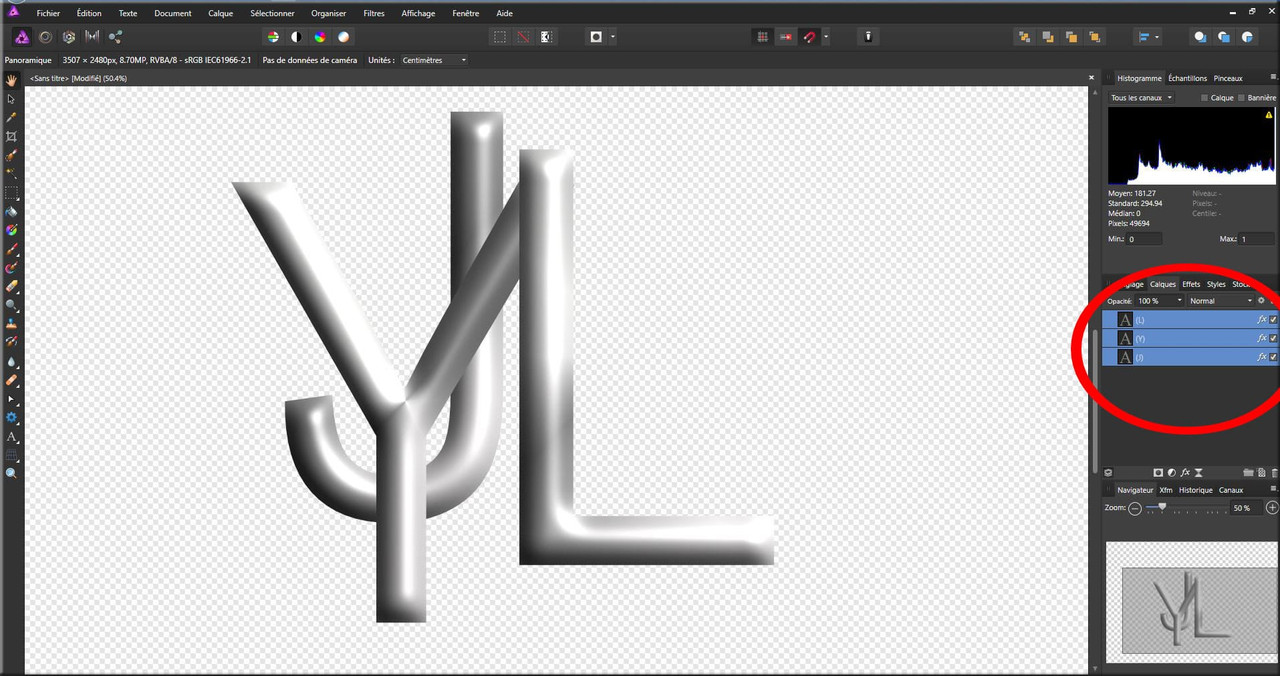Click the Max value field in Histogramme
This screenshot has height=676, width=1280.
tap(1257, 239)
